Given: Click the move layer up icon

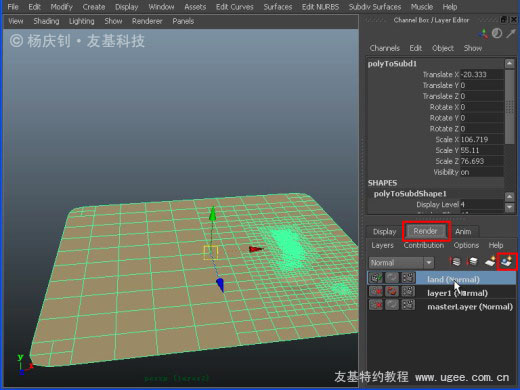Looking at the screenshot, I should click(455, 262).
